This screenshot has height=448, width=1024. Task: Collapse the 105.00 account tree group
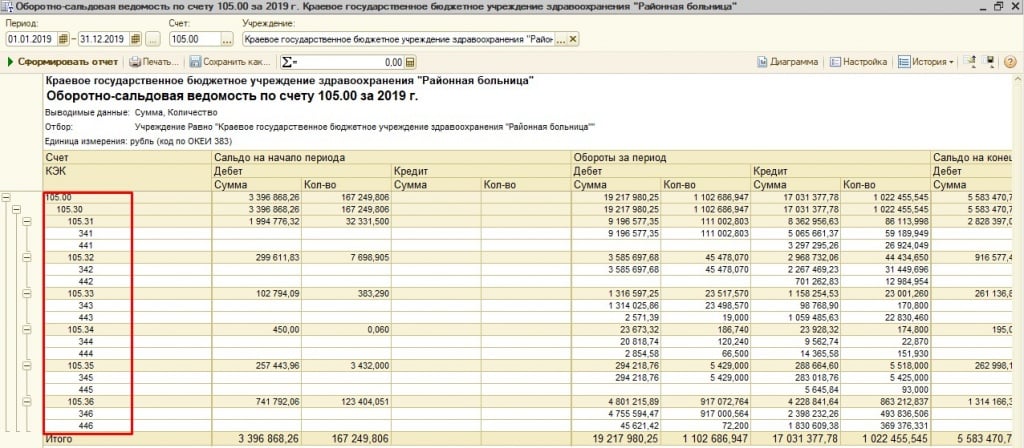(7, 197)
